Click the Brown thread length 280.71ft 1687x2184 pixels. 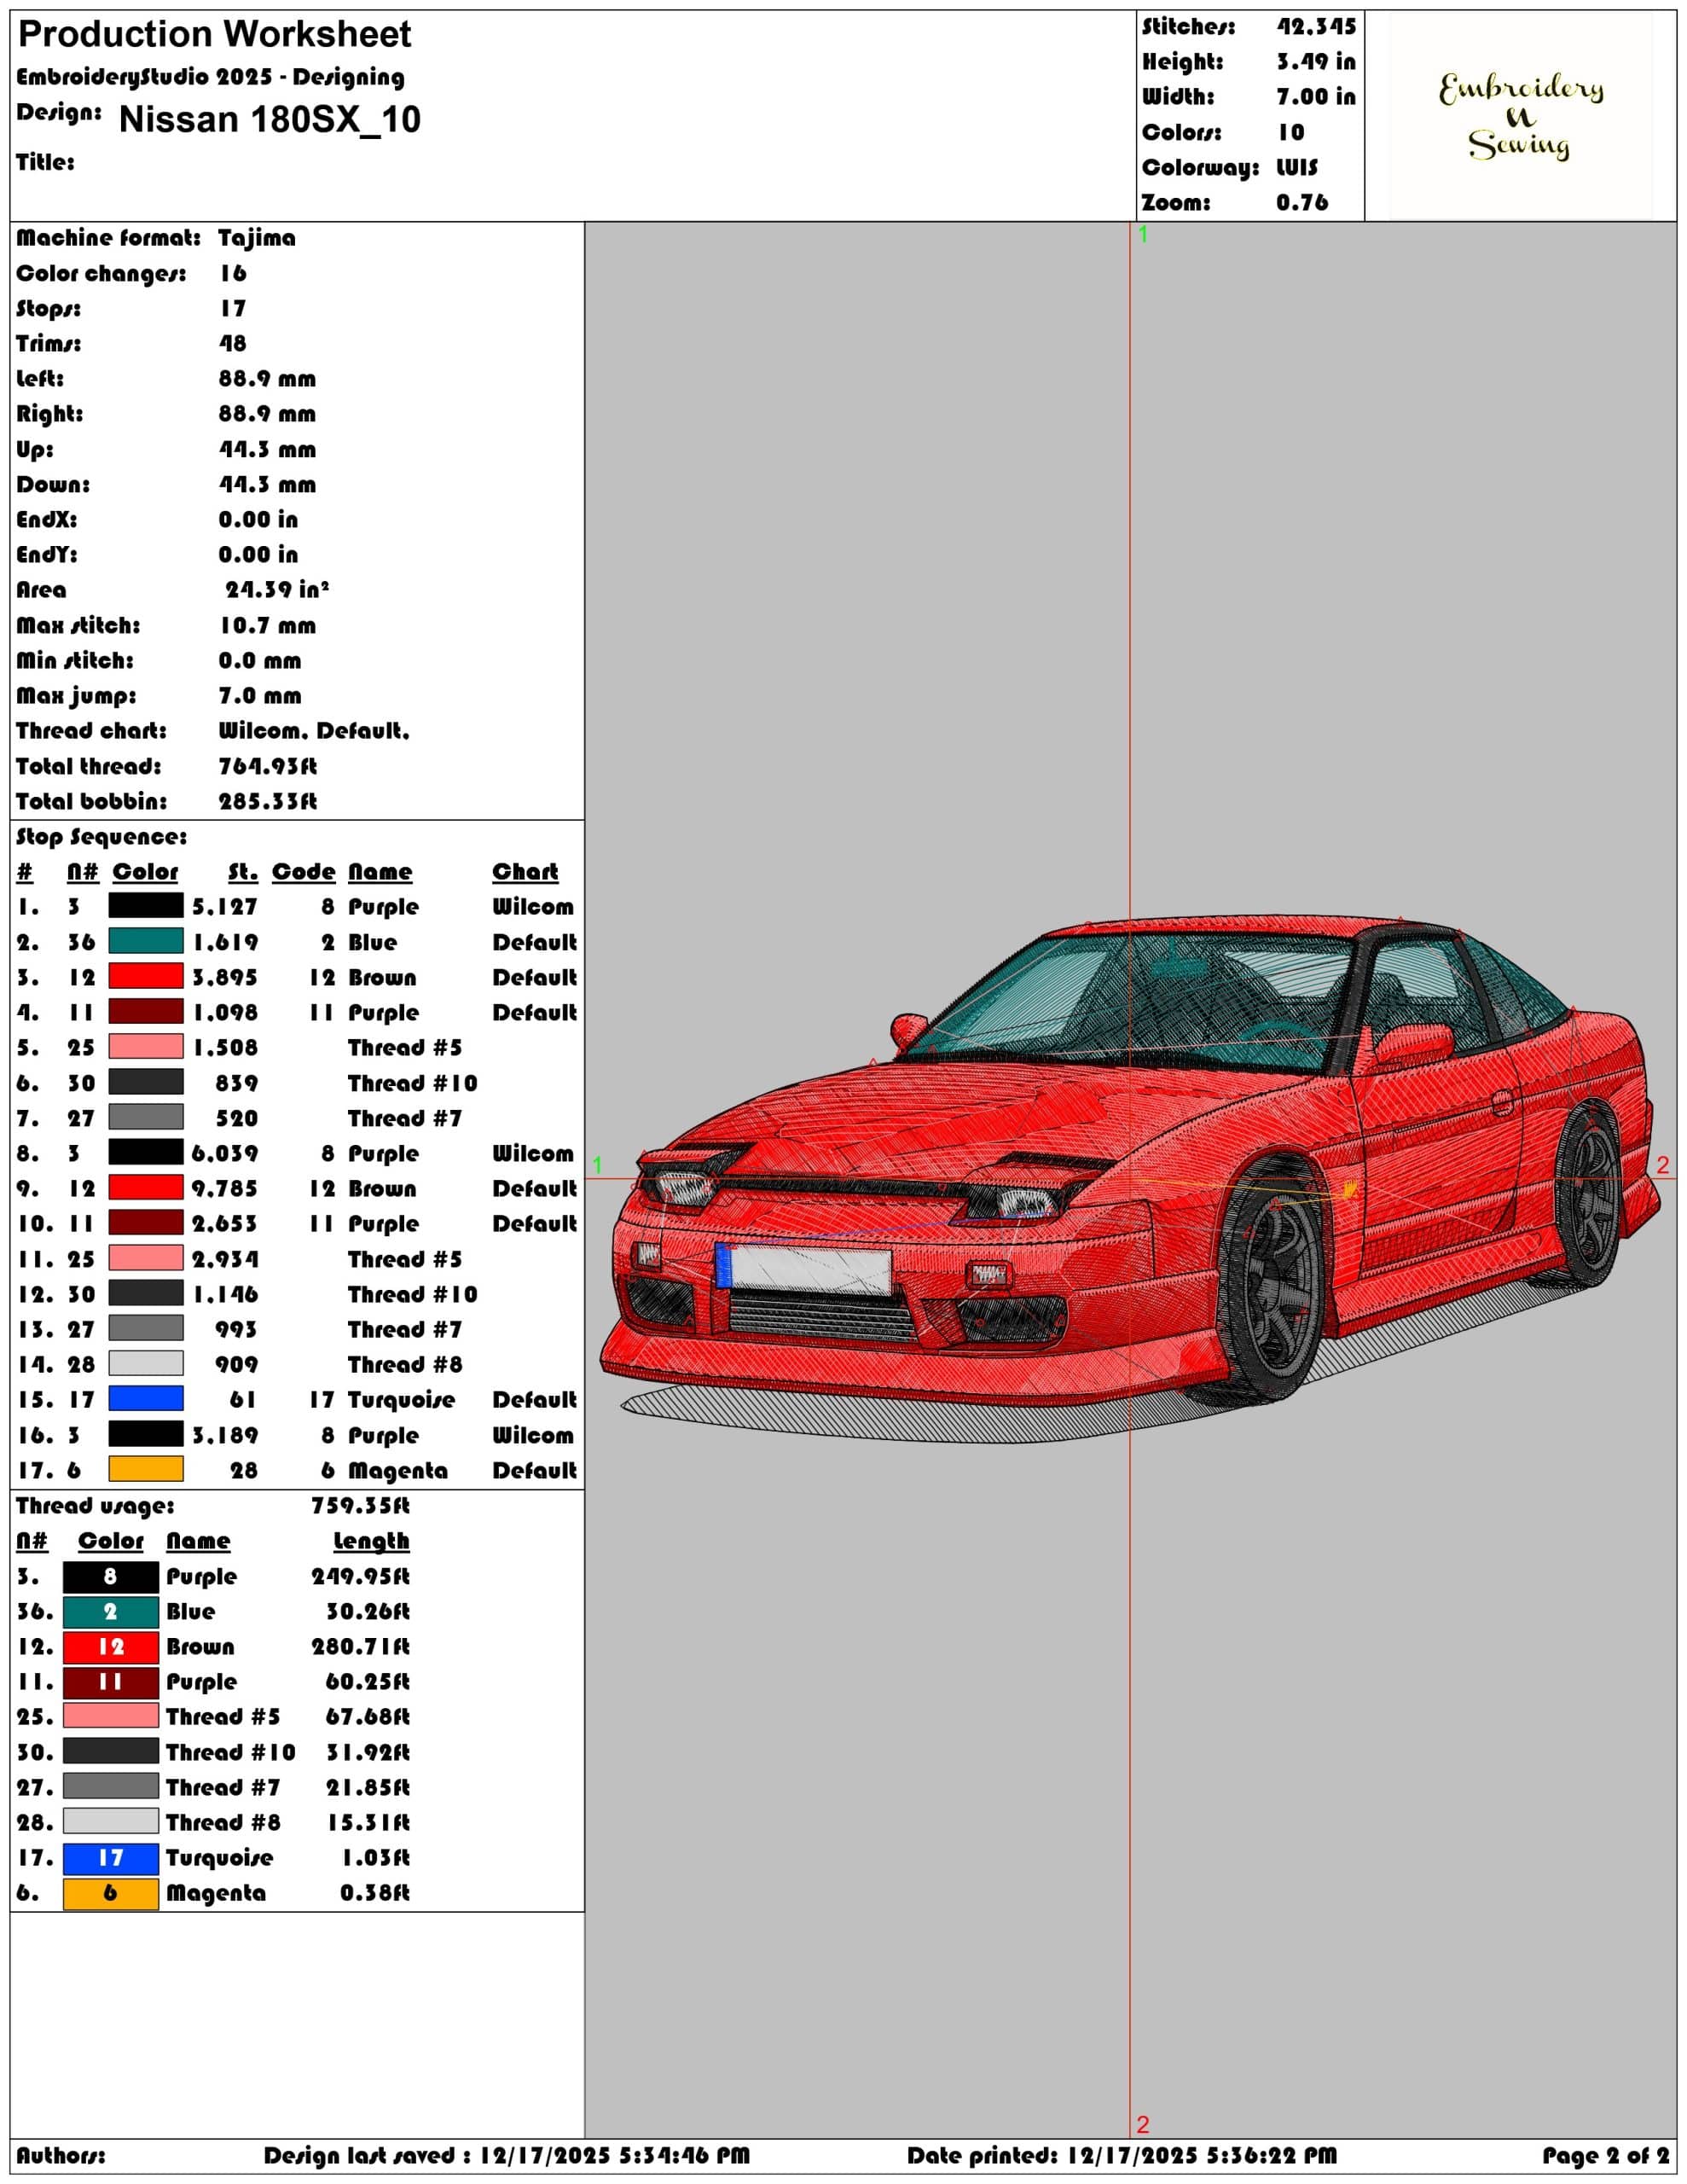360,1647
